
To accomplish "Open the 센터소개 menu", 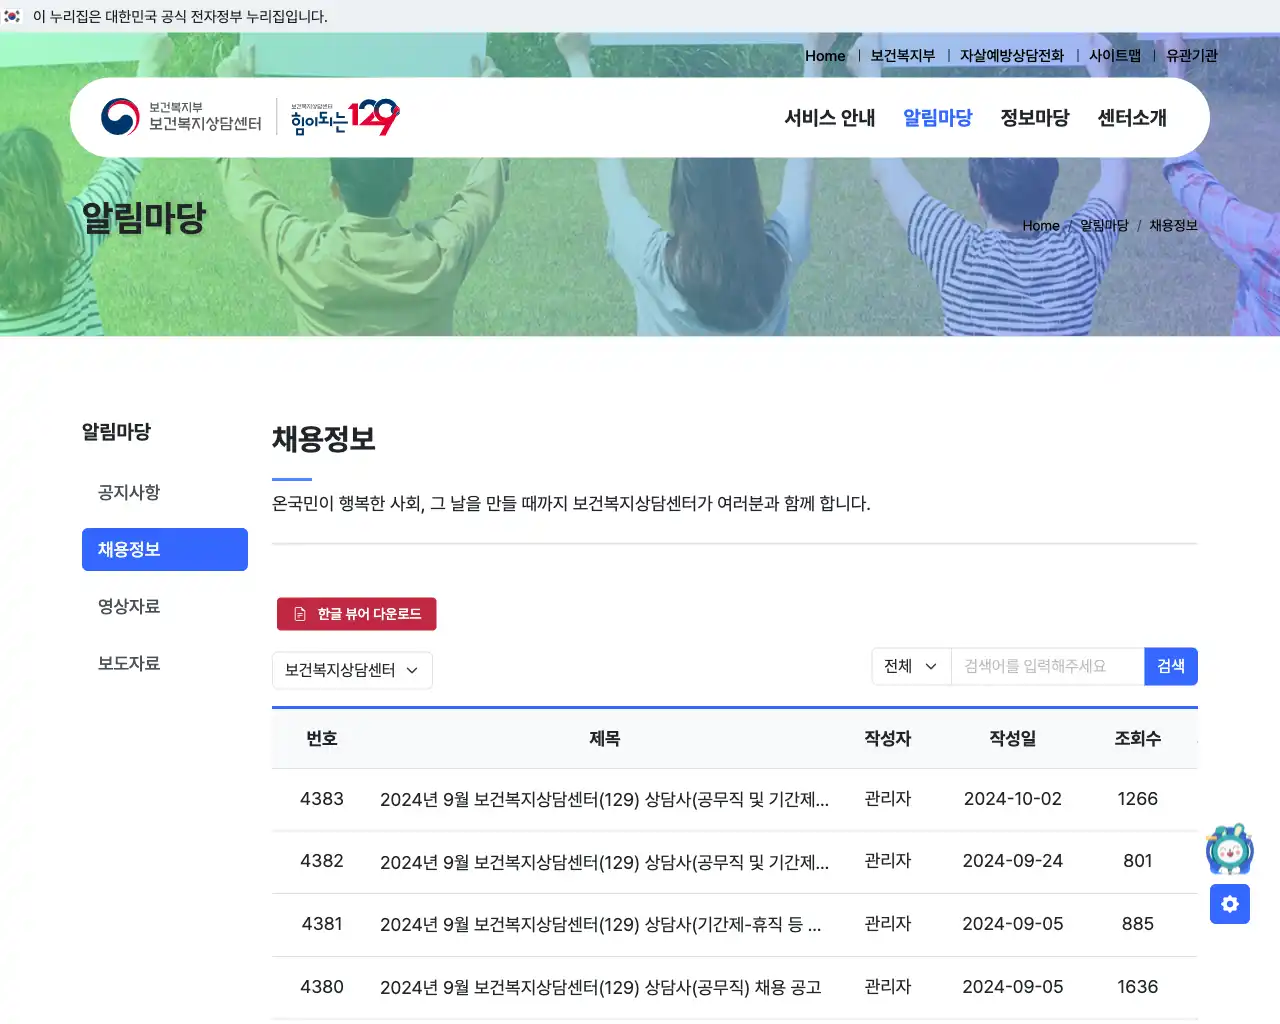I will pyautogui.click(x=1131, y=117).
